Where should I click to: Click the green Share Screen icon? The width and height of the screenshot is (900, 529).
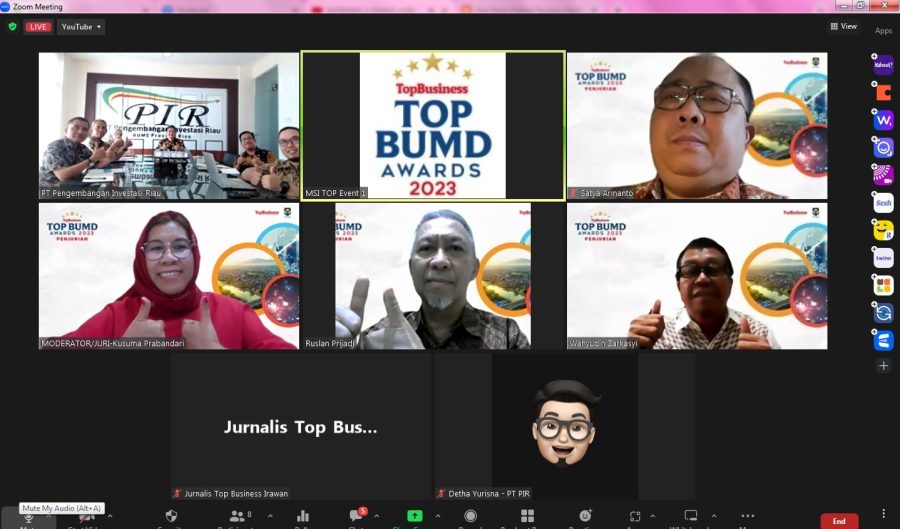(x=414, y=516)
